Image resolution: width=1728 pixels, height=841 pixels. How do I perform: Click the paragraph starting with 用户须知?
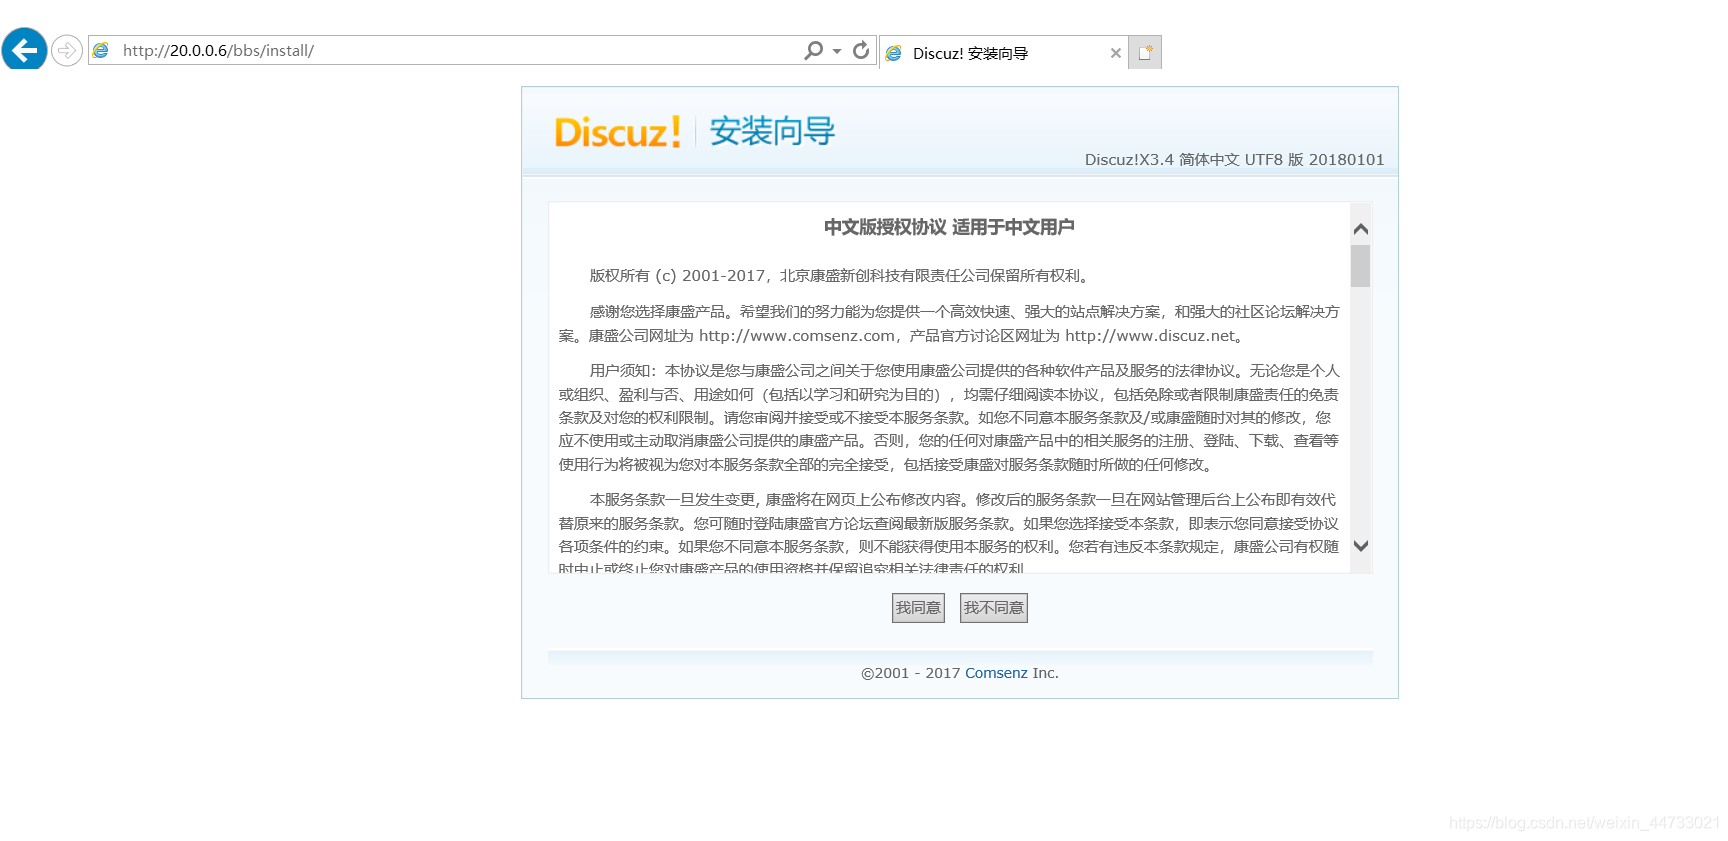[x=949, y=418]
